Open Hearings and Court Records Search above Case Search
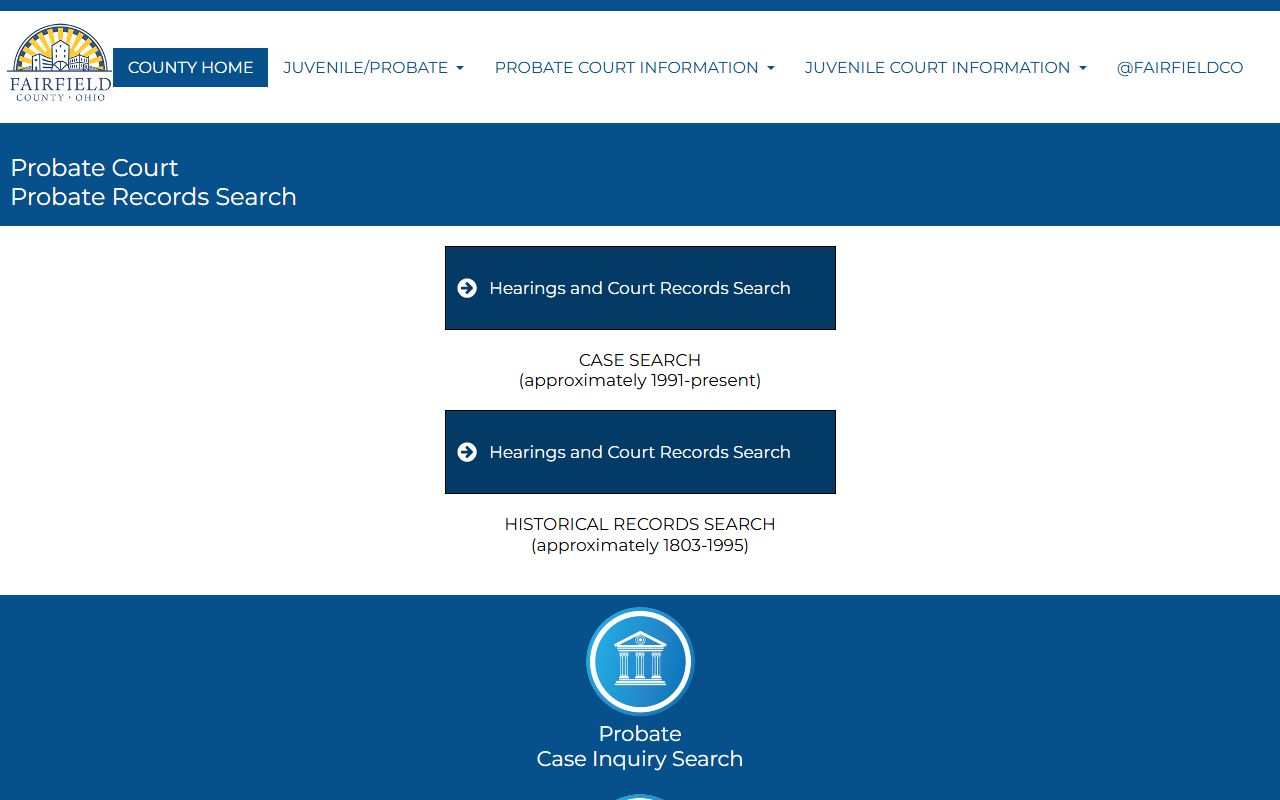The image size is (1280, 800). [x=640, y=288]
